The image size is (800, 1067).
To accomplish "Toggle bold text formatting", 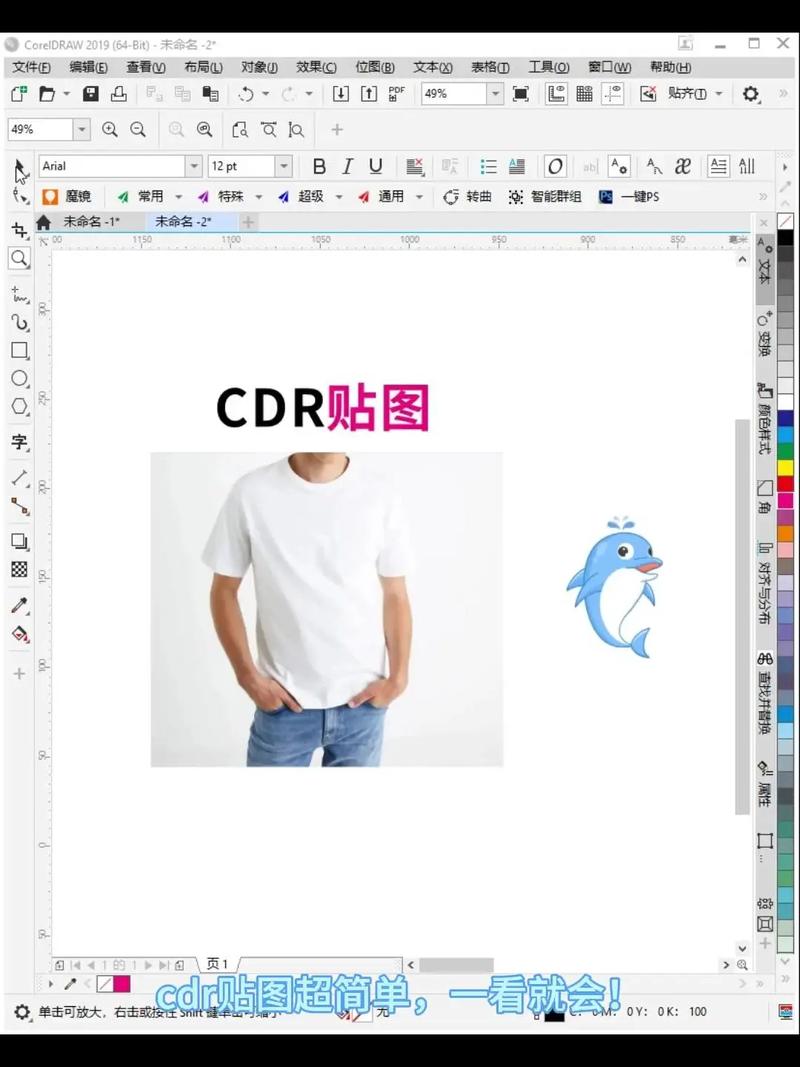I will coord(319,166).
